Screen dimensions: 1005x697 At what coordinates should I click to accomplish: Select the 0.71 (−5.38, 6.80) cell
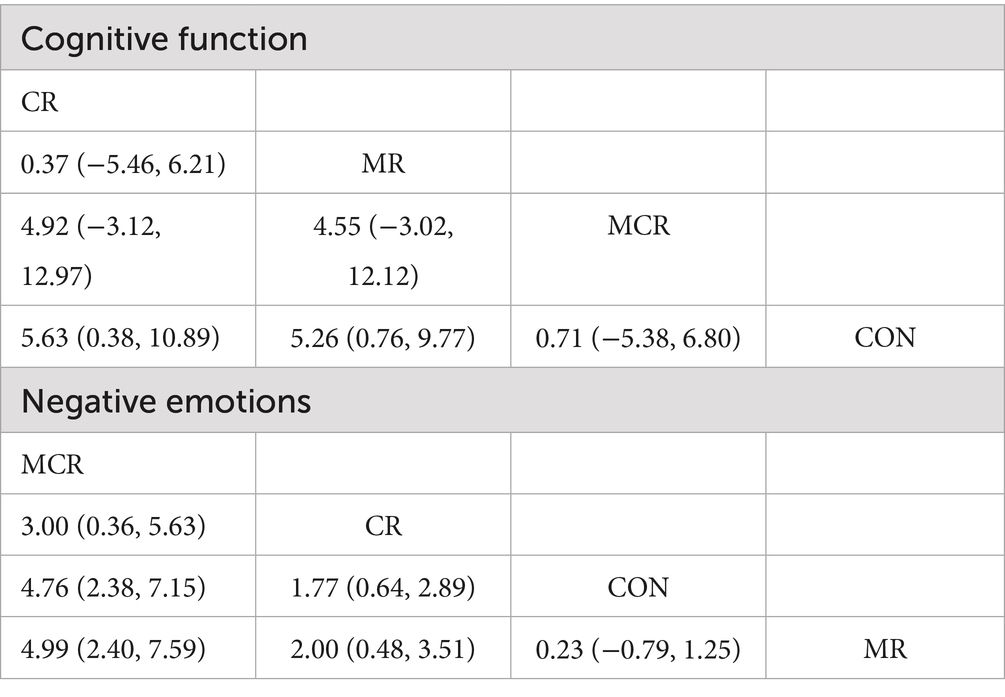(x=638, y=337)
